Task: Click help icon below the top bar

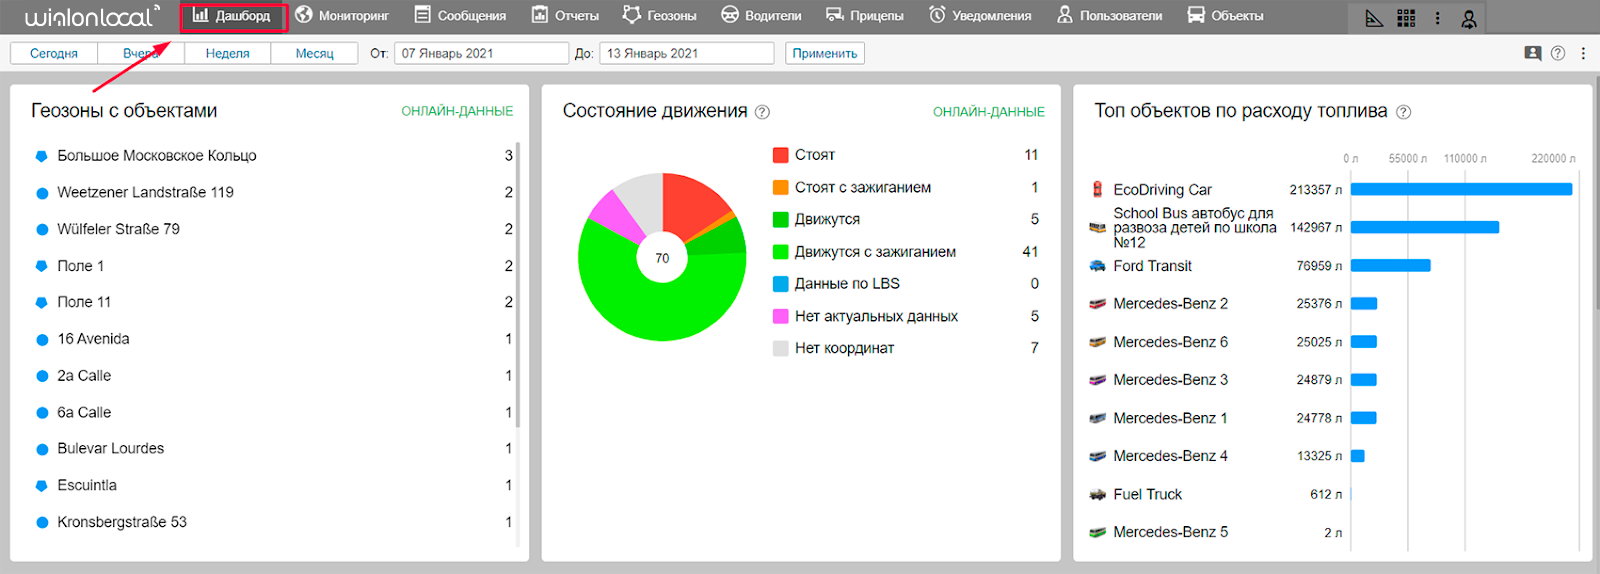Action: 1558,53
